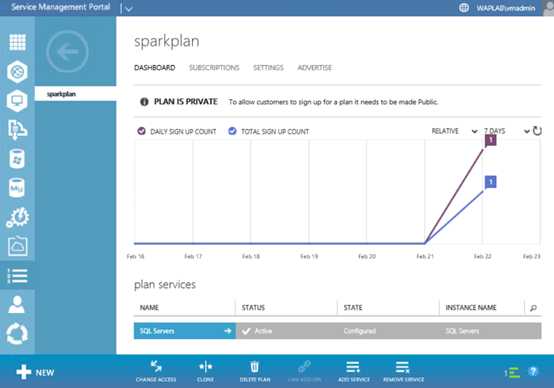Click the globe language icon in header

(464, 8)
